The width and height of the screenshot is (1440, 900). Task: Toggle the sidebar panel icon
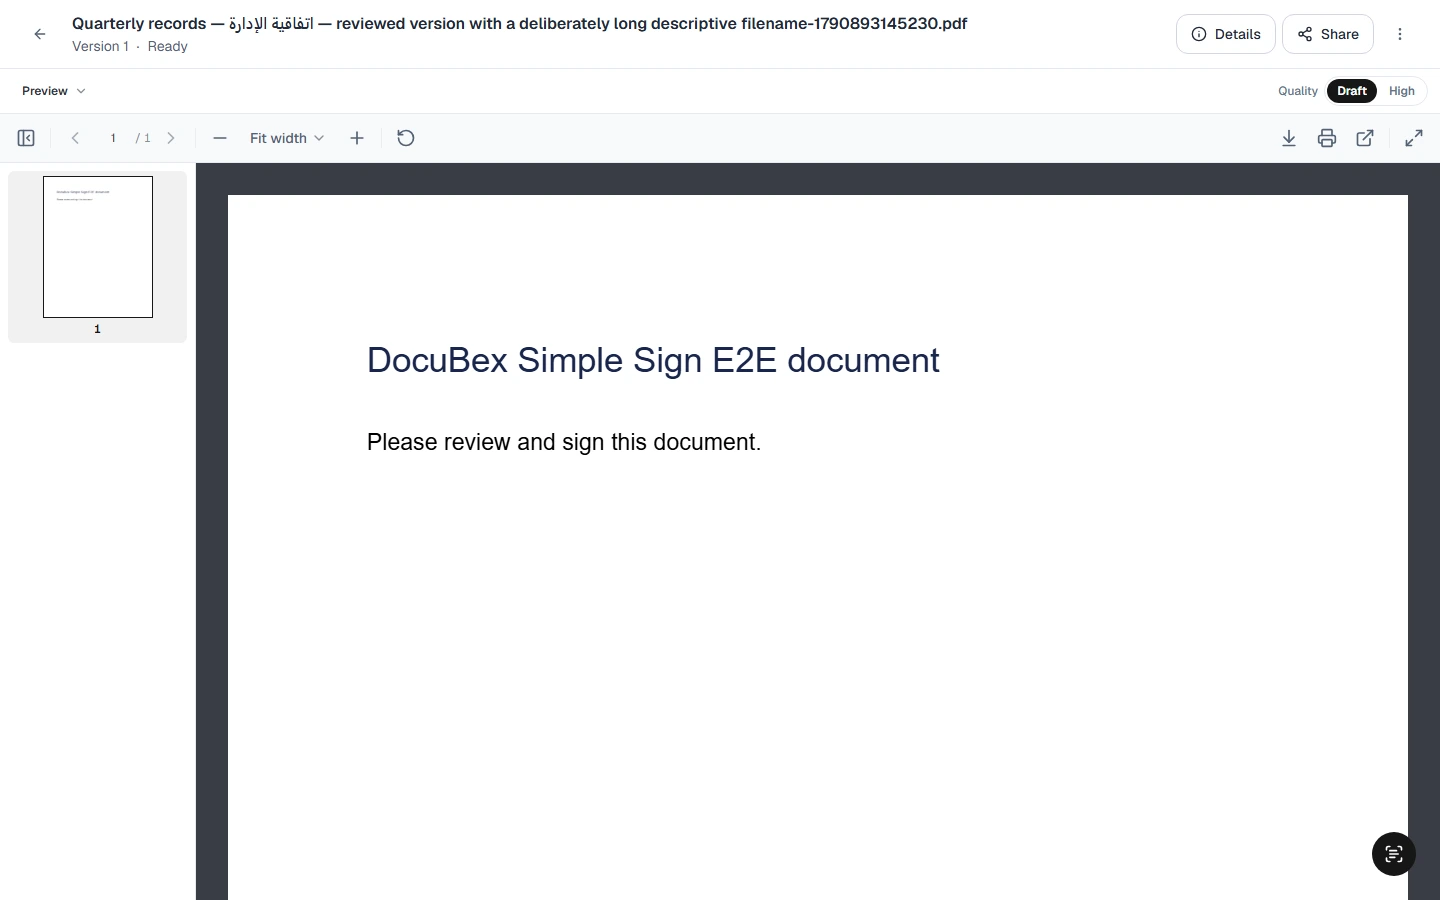(x=26, y=138)
